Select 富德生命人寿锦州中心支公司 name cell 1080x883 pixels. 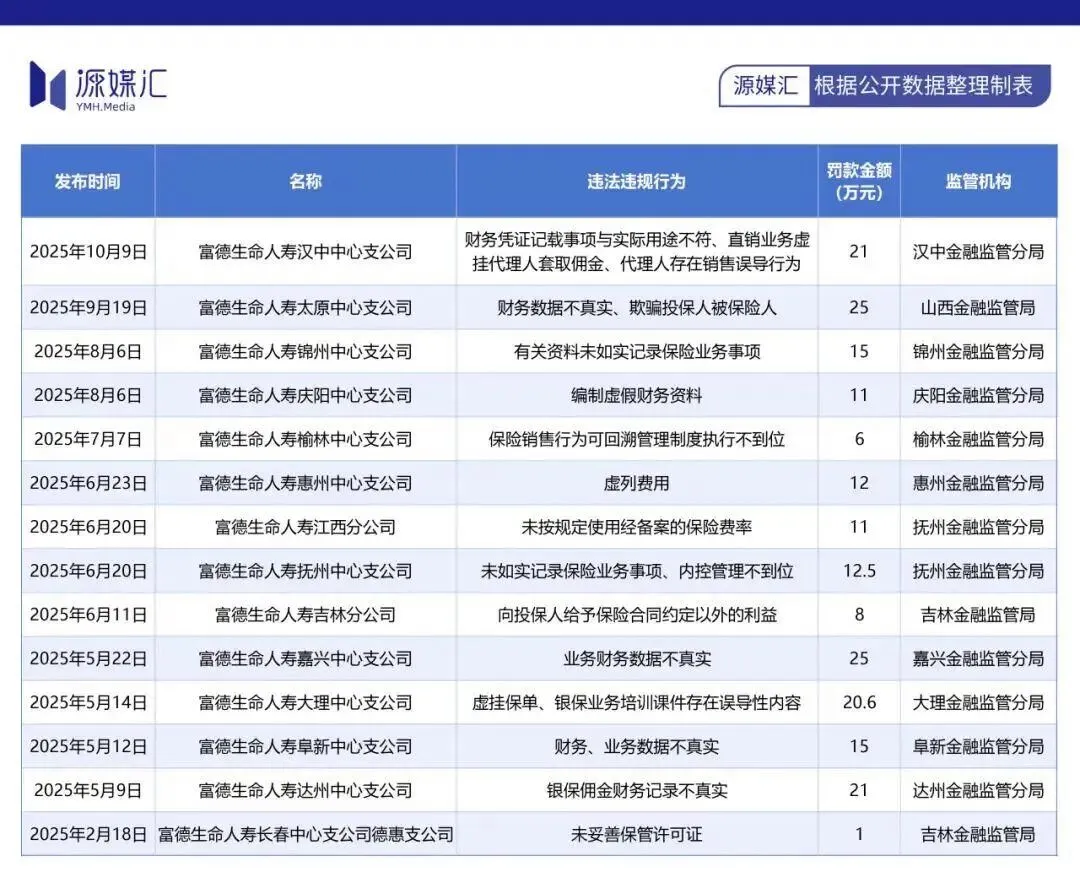(x=306, y=351)
